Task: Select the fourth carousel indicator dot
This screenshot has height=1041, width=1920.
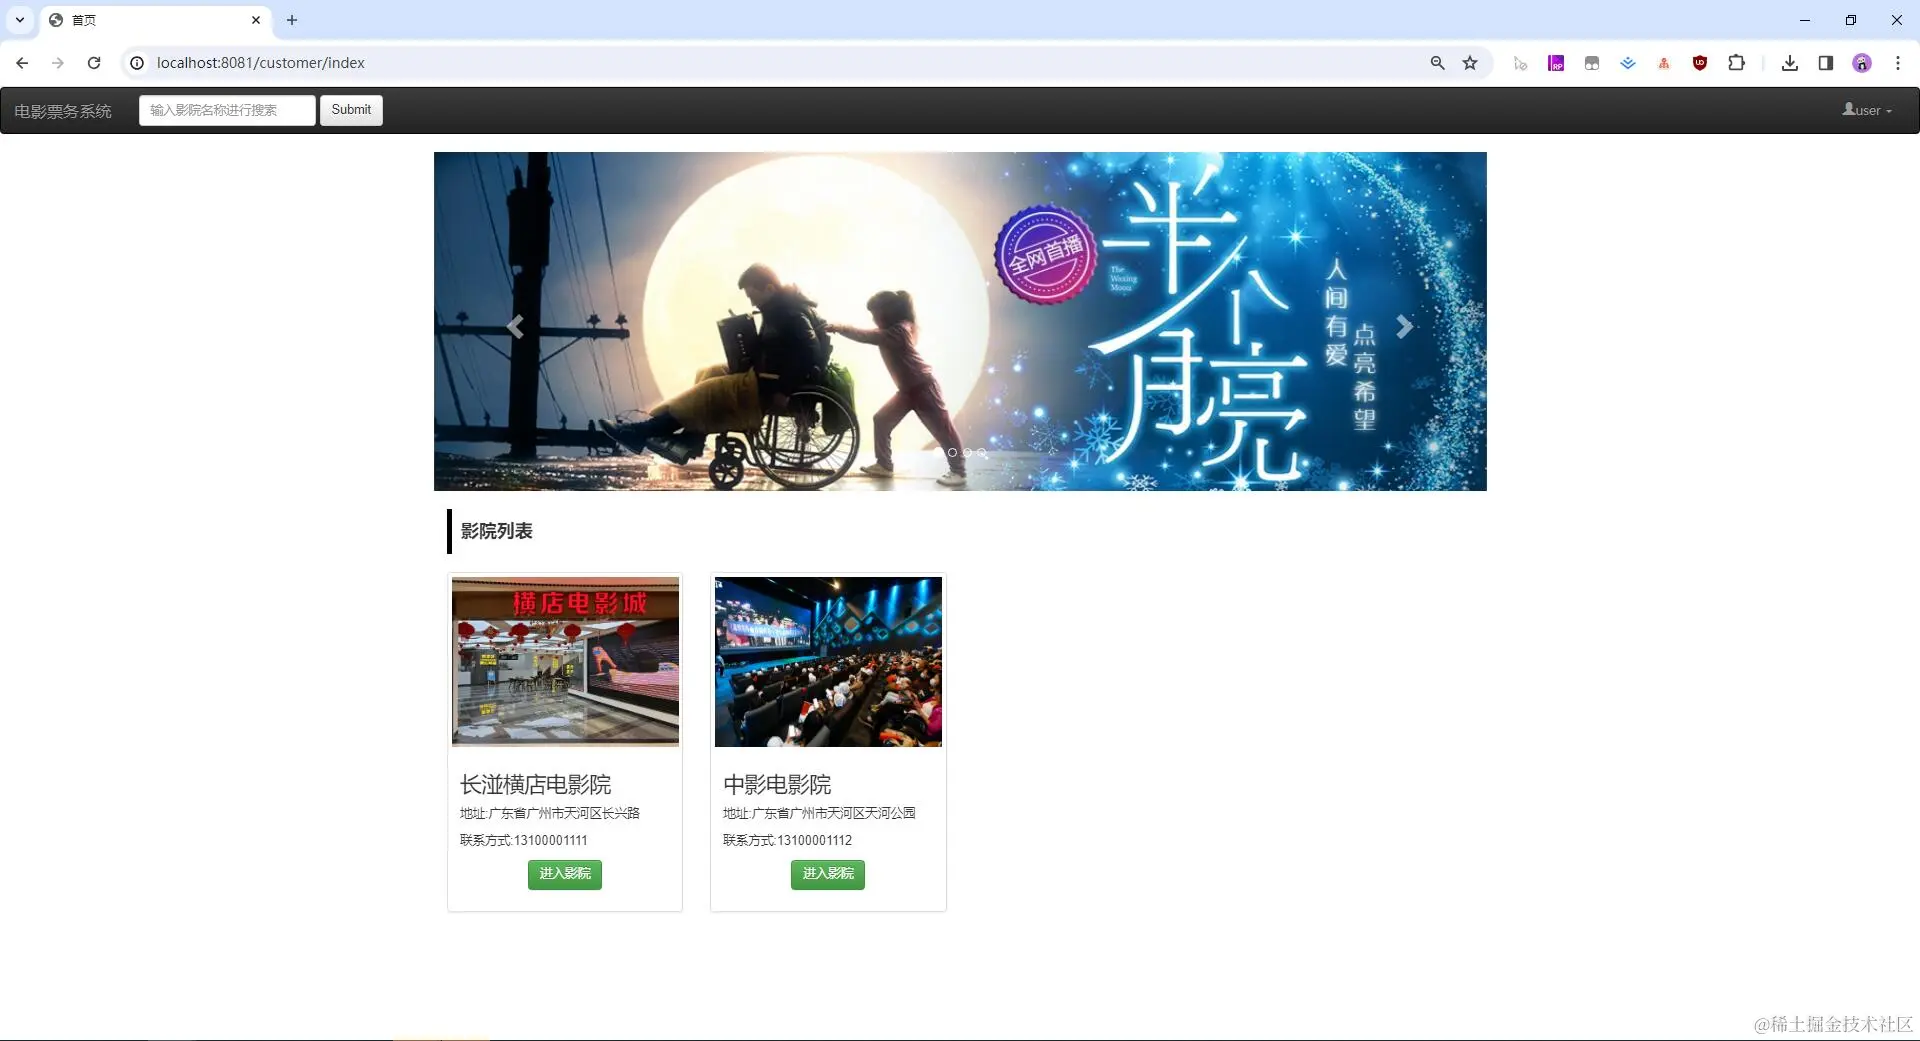Action: point(982,453)
